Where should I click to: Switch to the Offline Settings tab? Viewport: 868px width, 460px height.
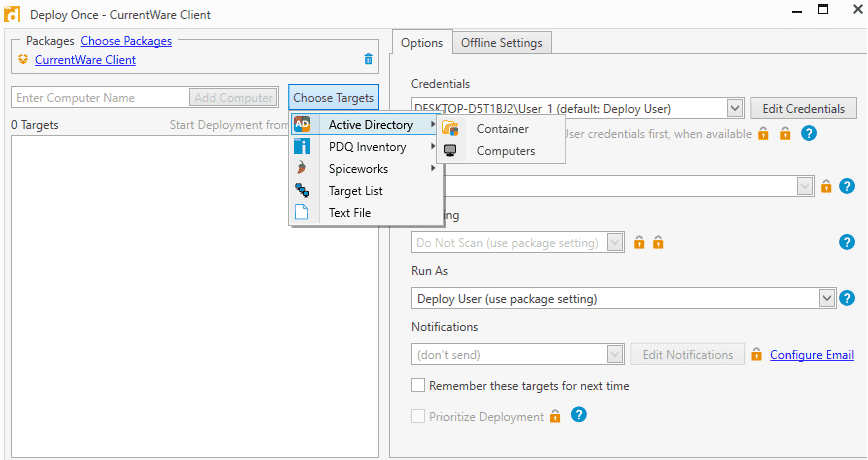click(x=502, y=43)
